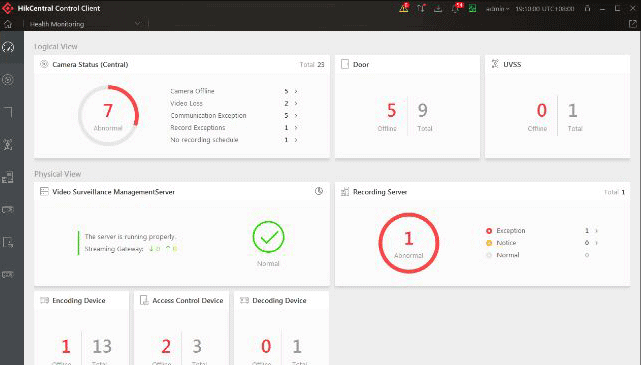Select the real-time overview gauge sidebar icon
Viewport: 641px width, 365px height.
tap(8, 47)
